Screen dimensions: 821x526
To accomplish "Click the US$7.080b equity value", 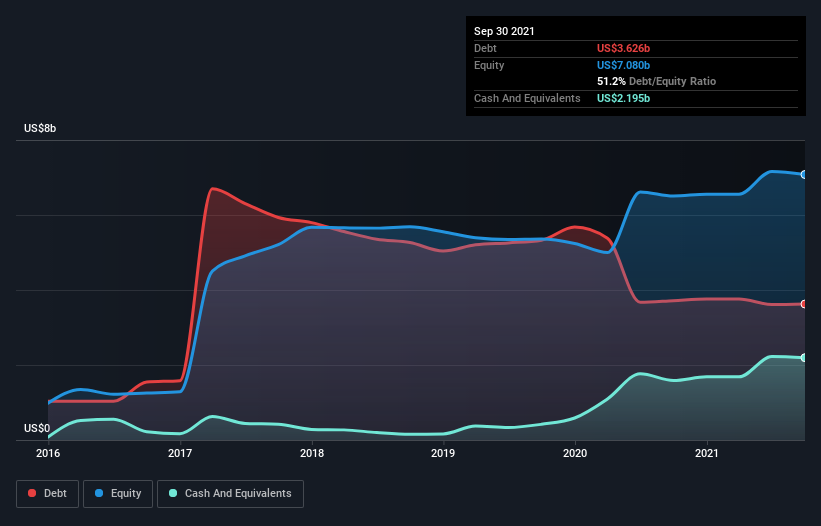I will pos(623,65).
